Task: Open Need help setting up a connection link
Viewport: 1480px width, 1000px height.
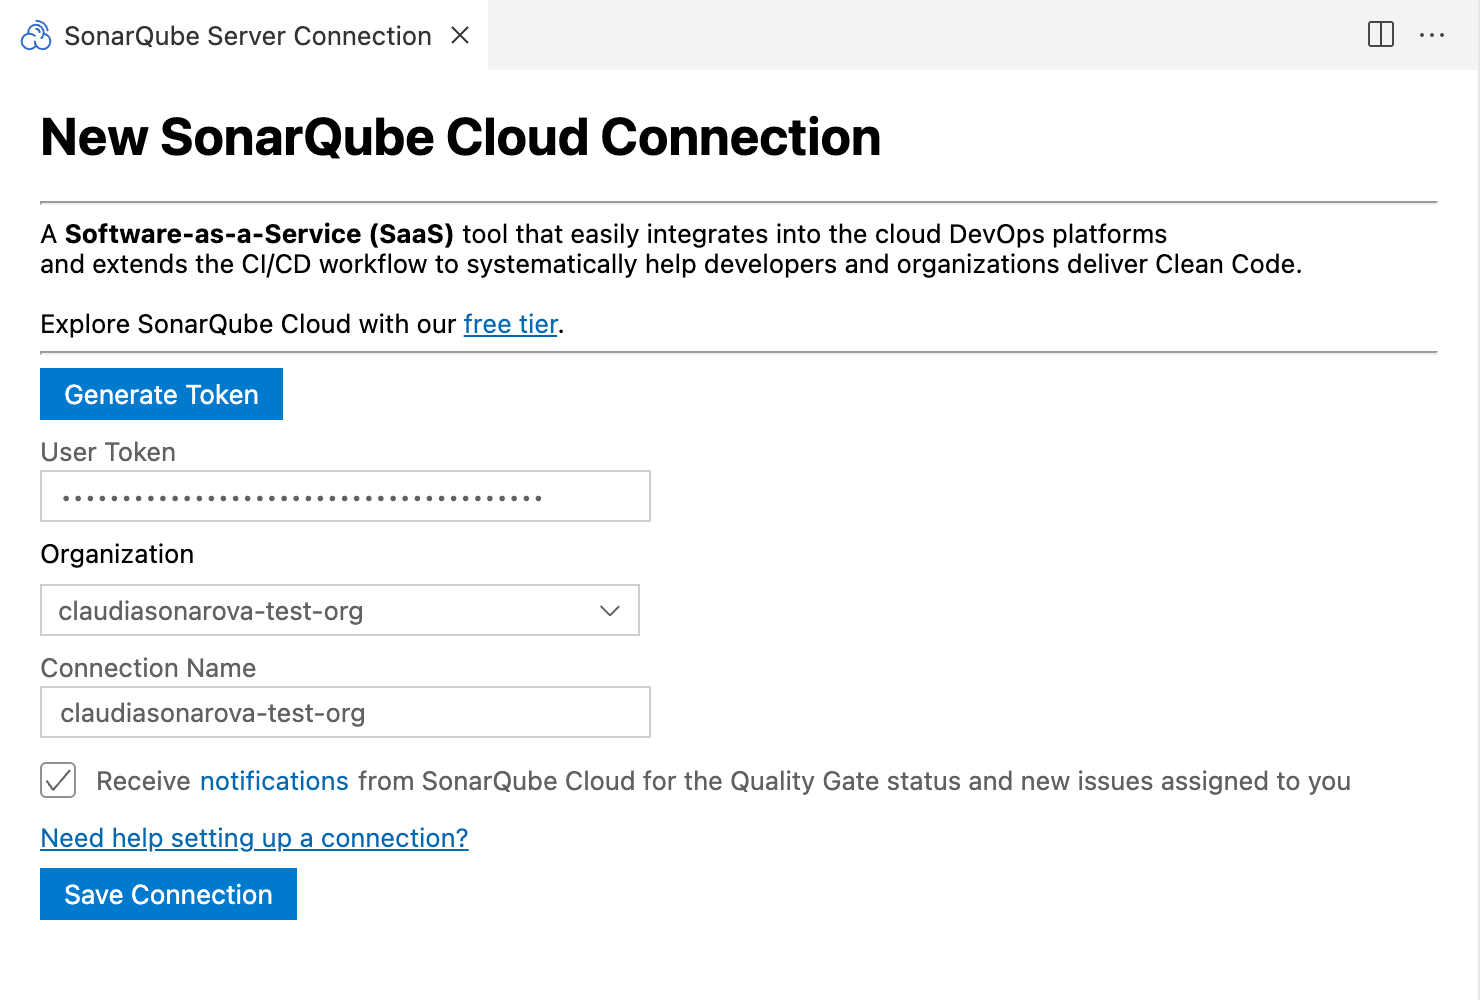Action: pos(254,838)
